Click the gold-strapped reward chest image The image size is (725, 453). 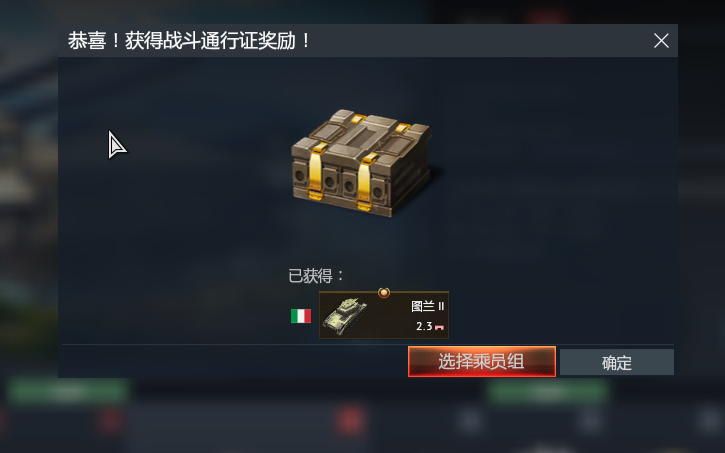tap(362, 162)
